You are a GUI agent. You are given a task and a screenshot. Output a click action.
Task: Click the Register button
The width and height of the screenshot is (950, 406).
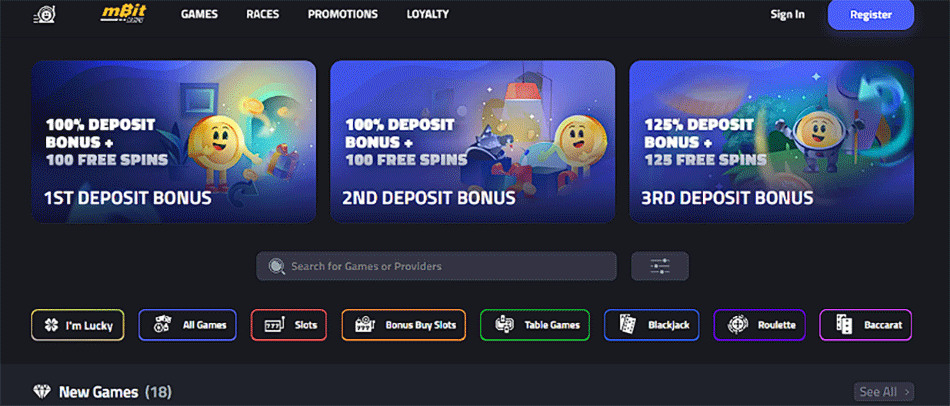pos(871,15)
